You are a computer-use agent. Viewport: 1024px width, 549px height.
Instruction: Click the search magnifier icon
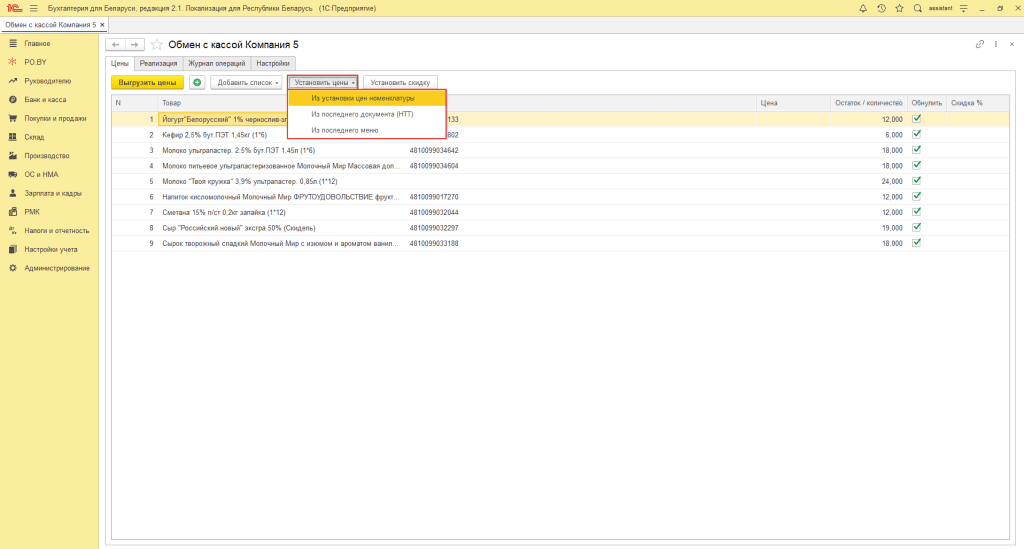point(918,8)
